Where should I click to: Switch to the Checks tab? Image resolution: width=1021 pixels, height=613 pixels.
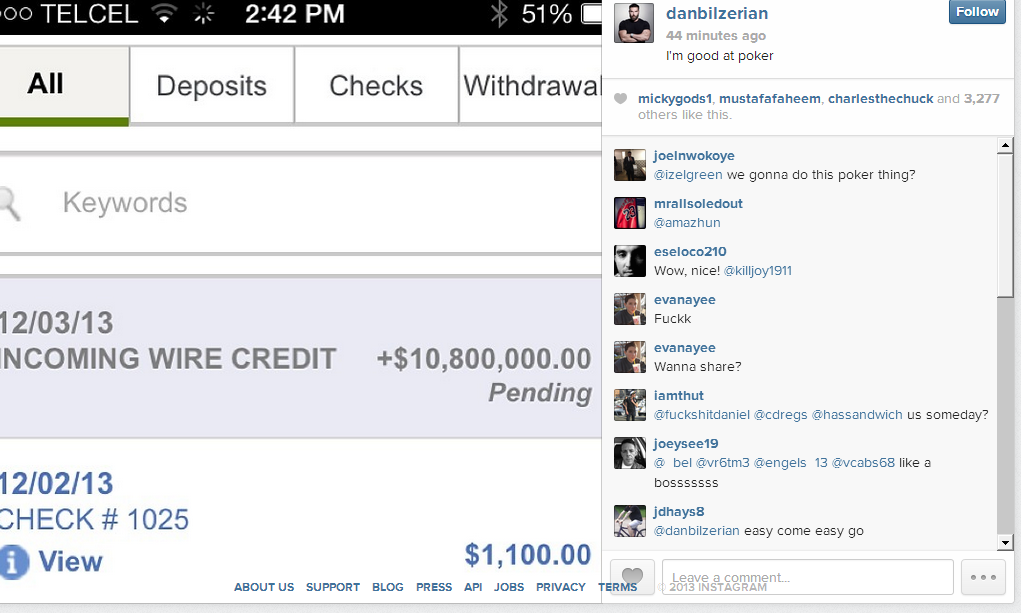click(x=376, y=85)
